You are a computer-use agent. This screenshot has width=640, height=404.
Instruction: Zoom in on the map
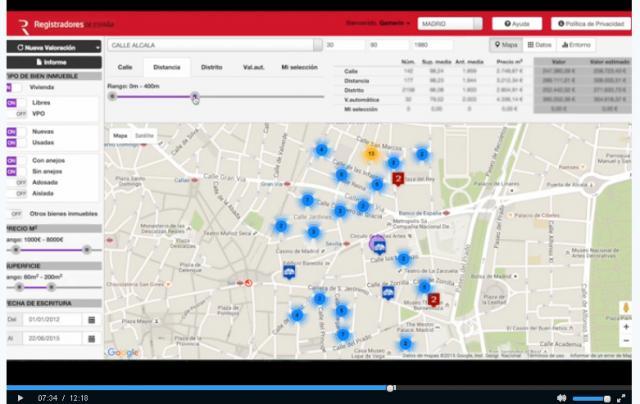[x=626, y=327]
